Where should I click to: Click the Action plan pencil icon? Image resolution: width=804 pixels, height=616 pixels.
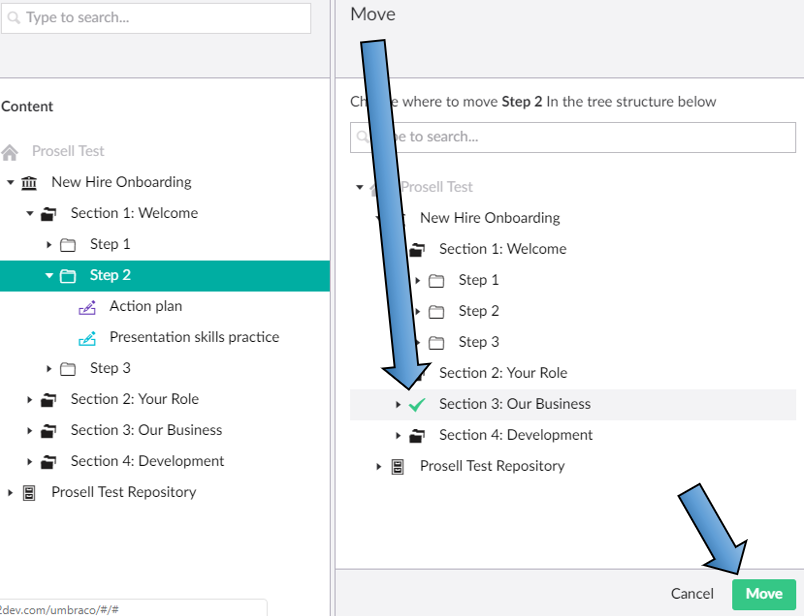tap(87, 307)
